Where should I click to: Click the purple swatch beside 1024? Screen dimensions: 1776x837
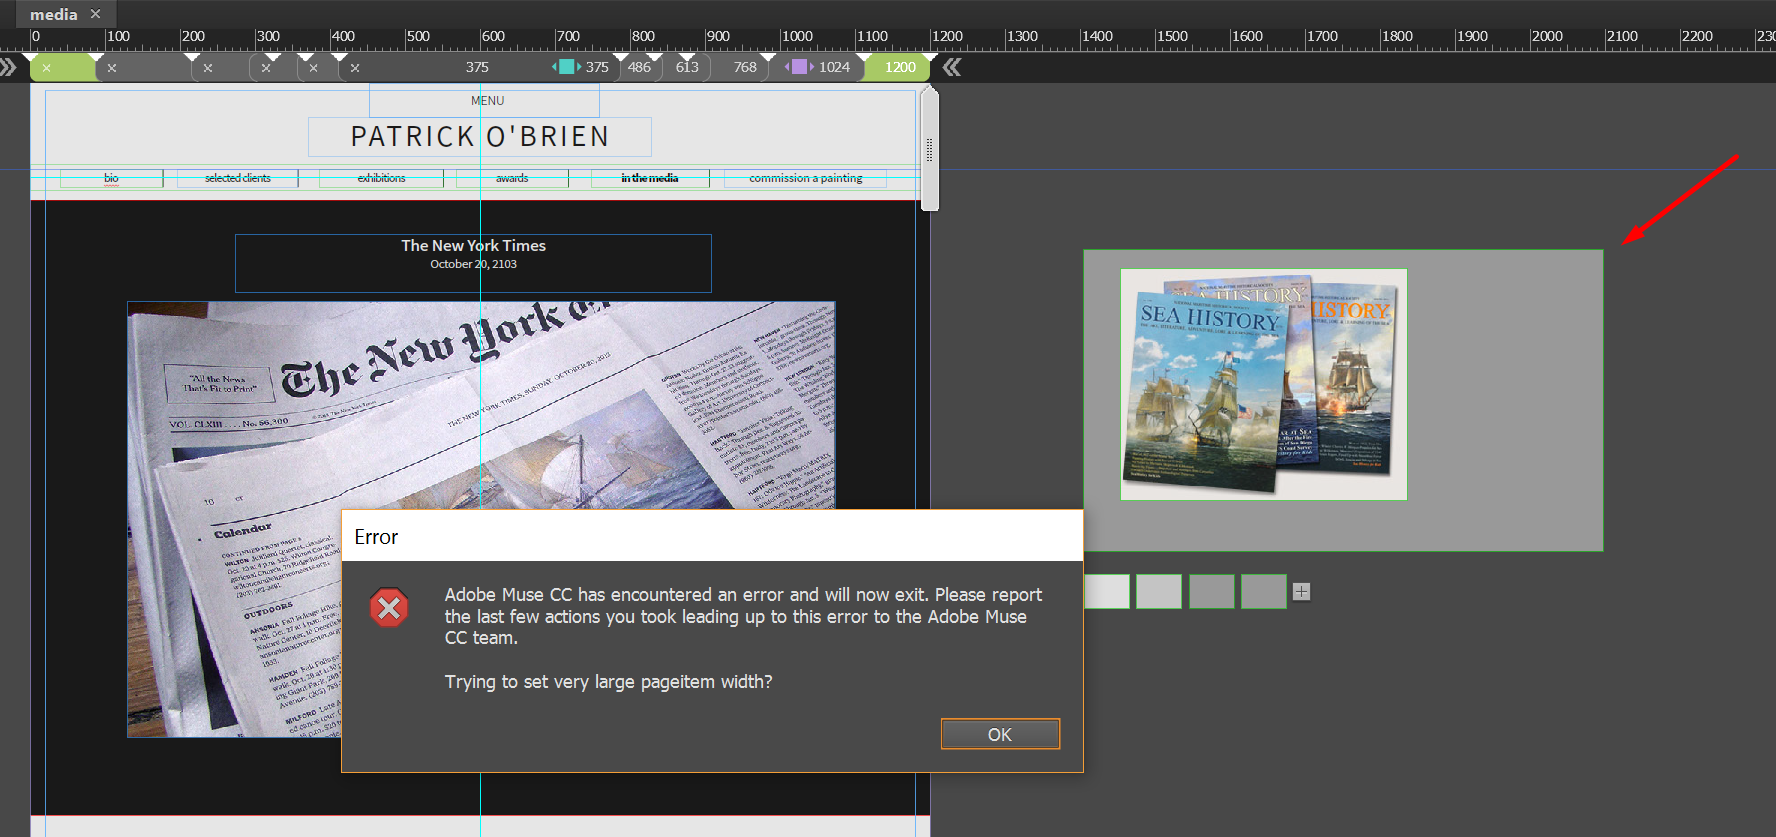click(x=799, y=67)
